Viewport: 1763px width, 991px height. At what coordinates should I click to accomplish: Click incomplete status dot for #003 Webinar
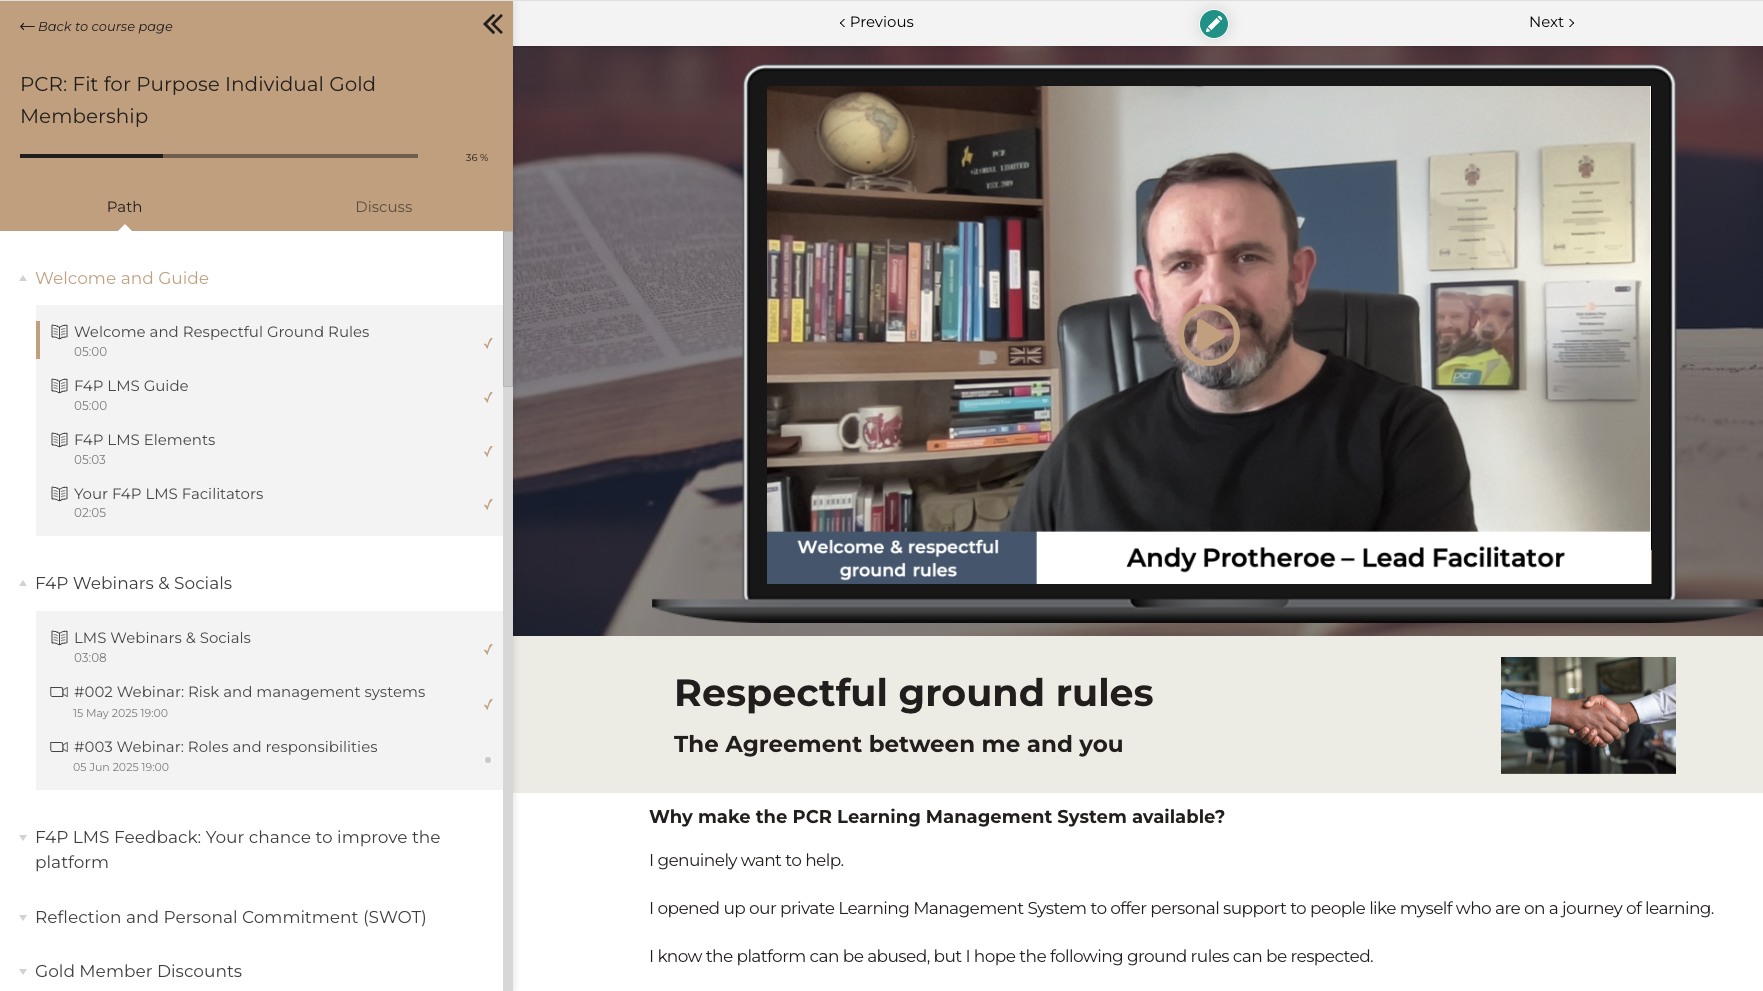coord(488,760)
